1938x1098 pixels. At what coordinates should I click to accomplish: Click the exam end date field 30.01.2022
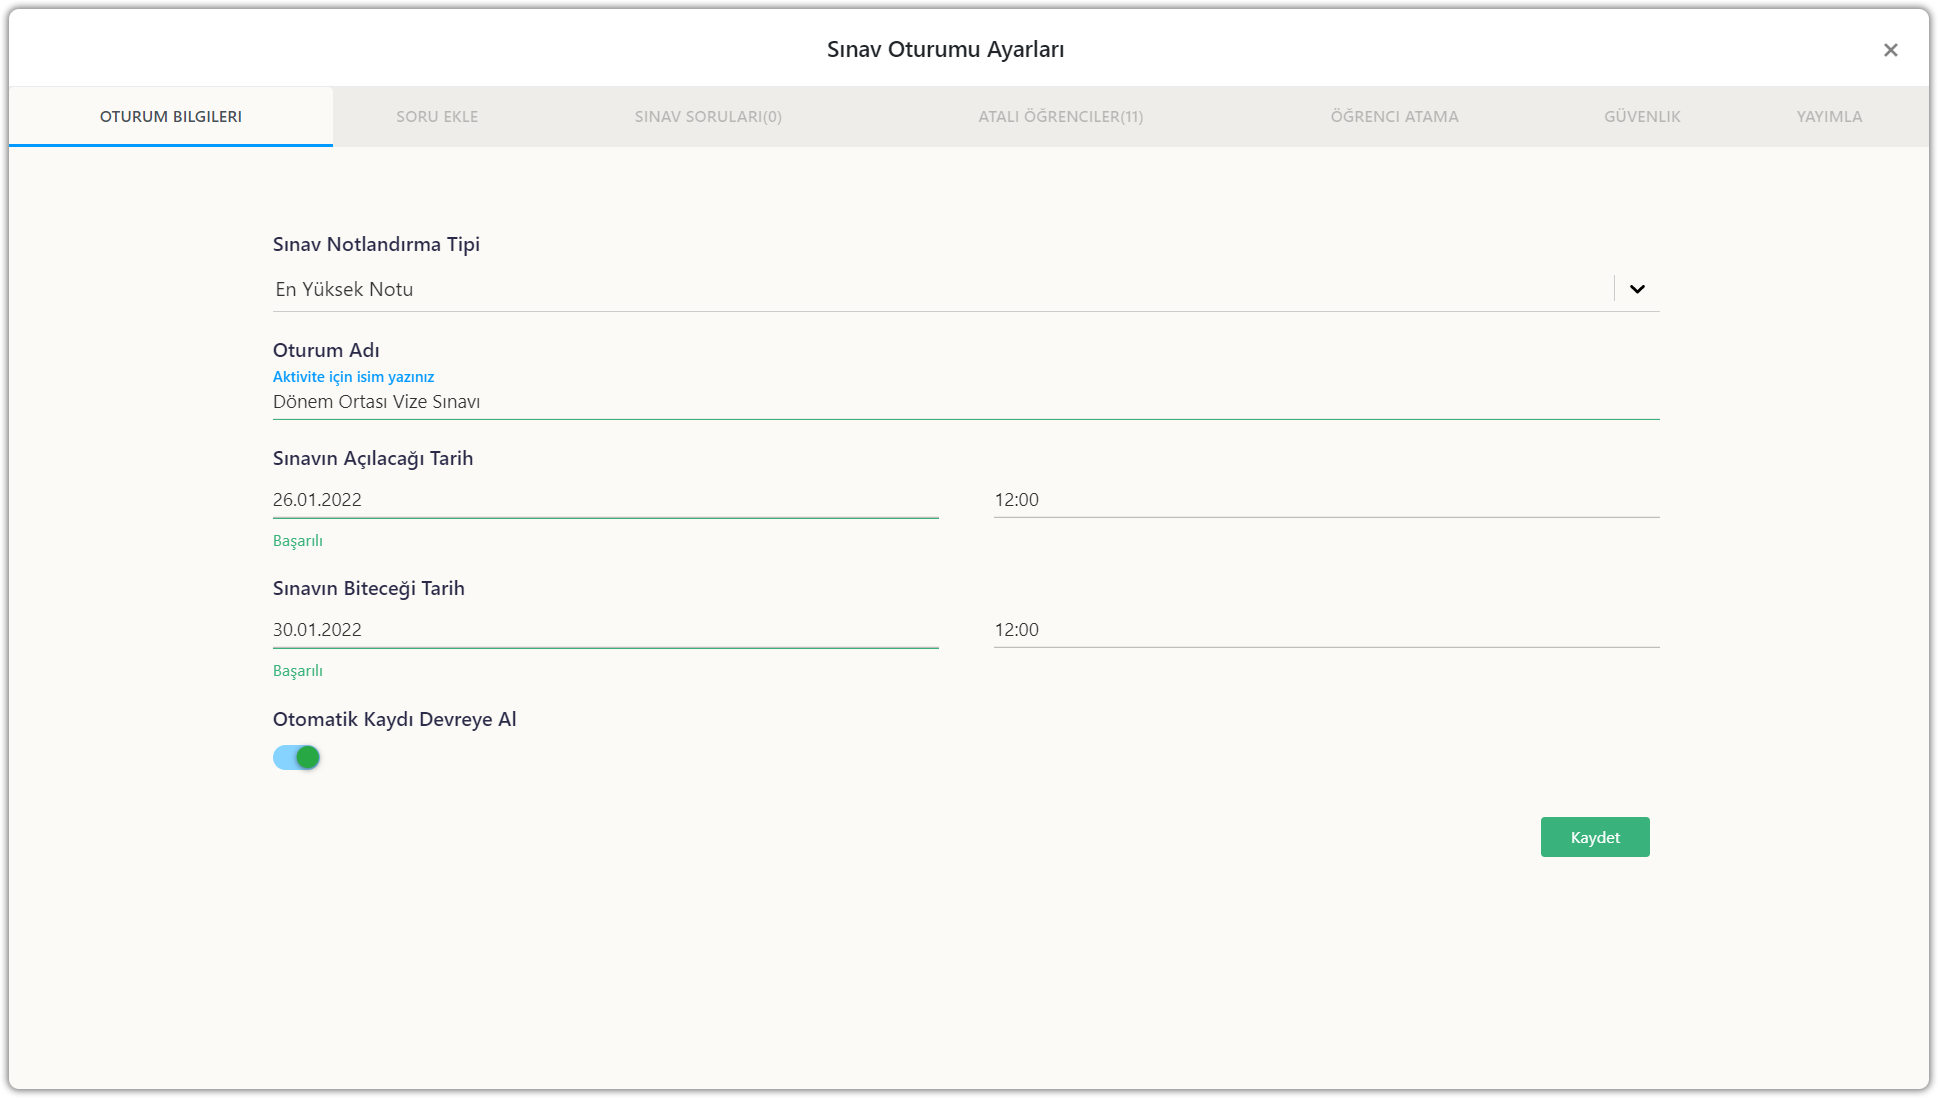605,630
